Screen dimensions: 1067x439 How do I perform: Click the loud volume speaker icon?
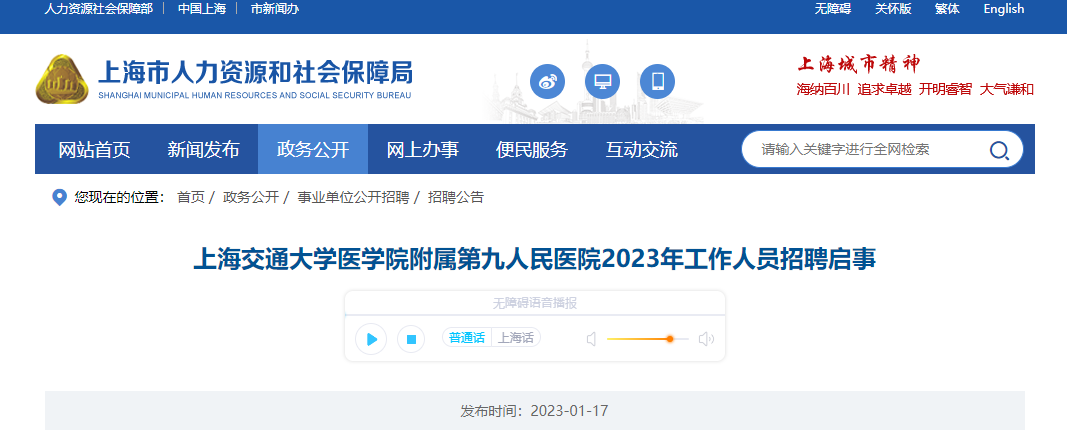click(706, 339)
